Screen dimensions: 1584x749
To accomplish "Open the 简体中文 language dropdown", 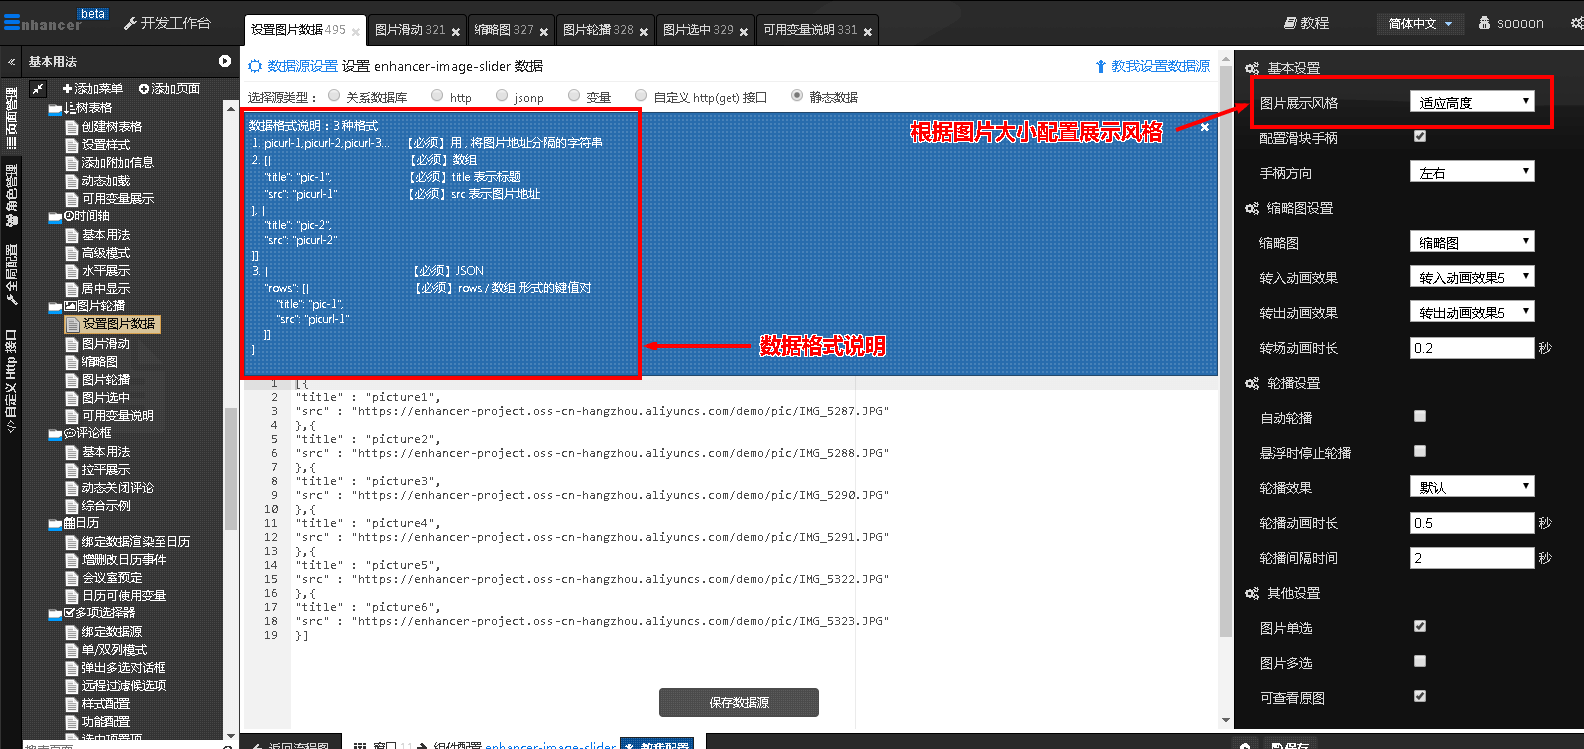I will click(x=1420, y=23).
